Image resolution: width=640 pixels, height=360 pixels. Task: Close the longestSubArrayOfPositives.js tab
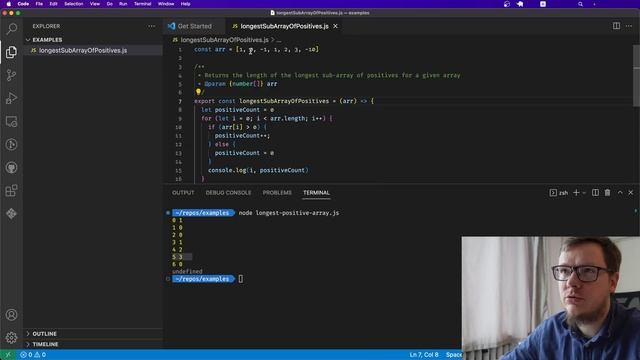336,26
